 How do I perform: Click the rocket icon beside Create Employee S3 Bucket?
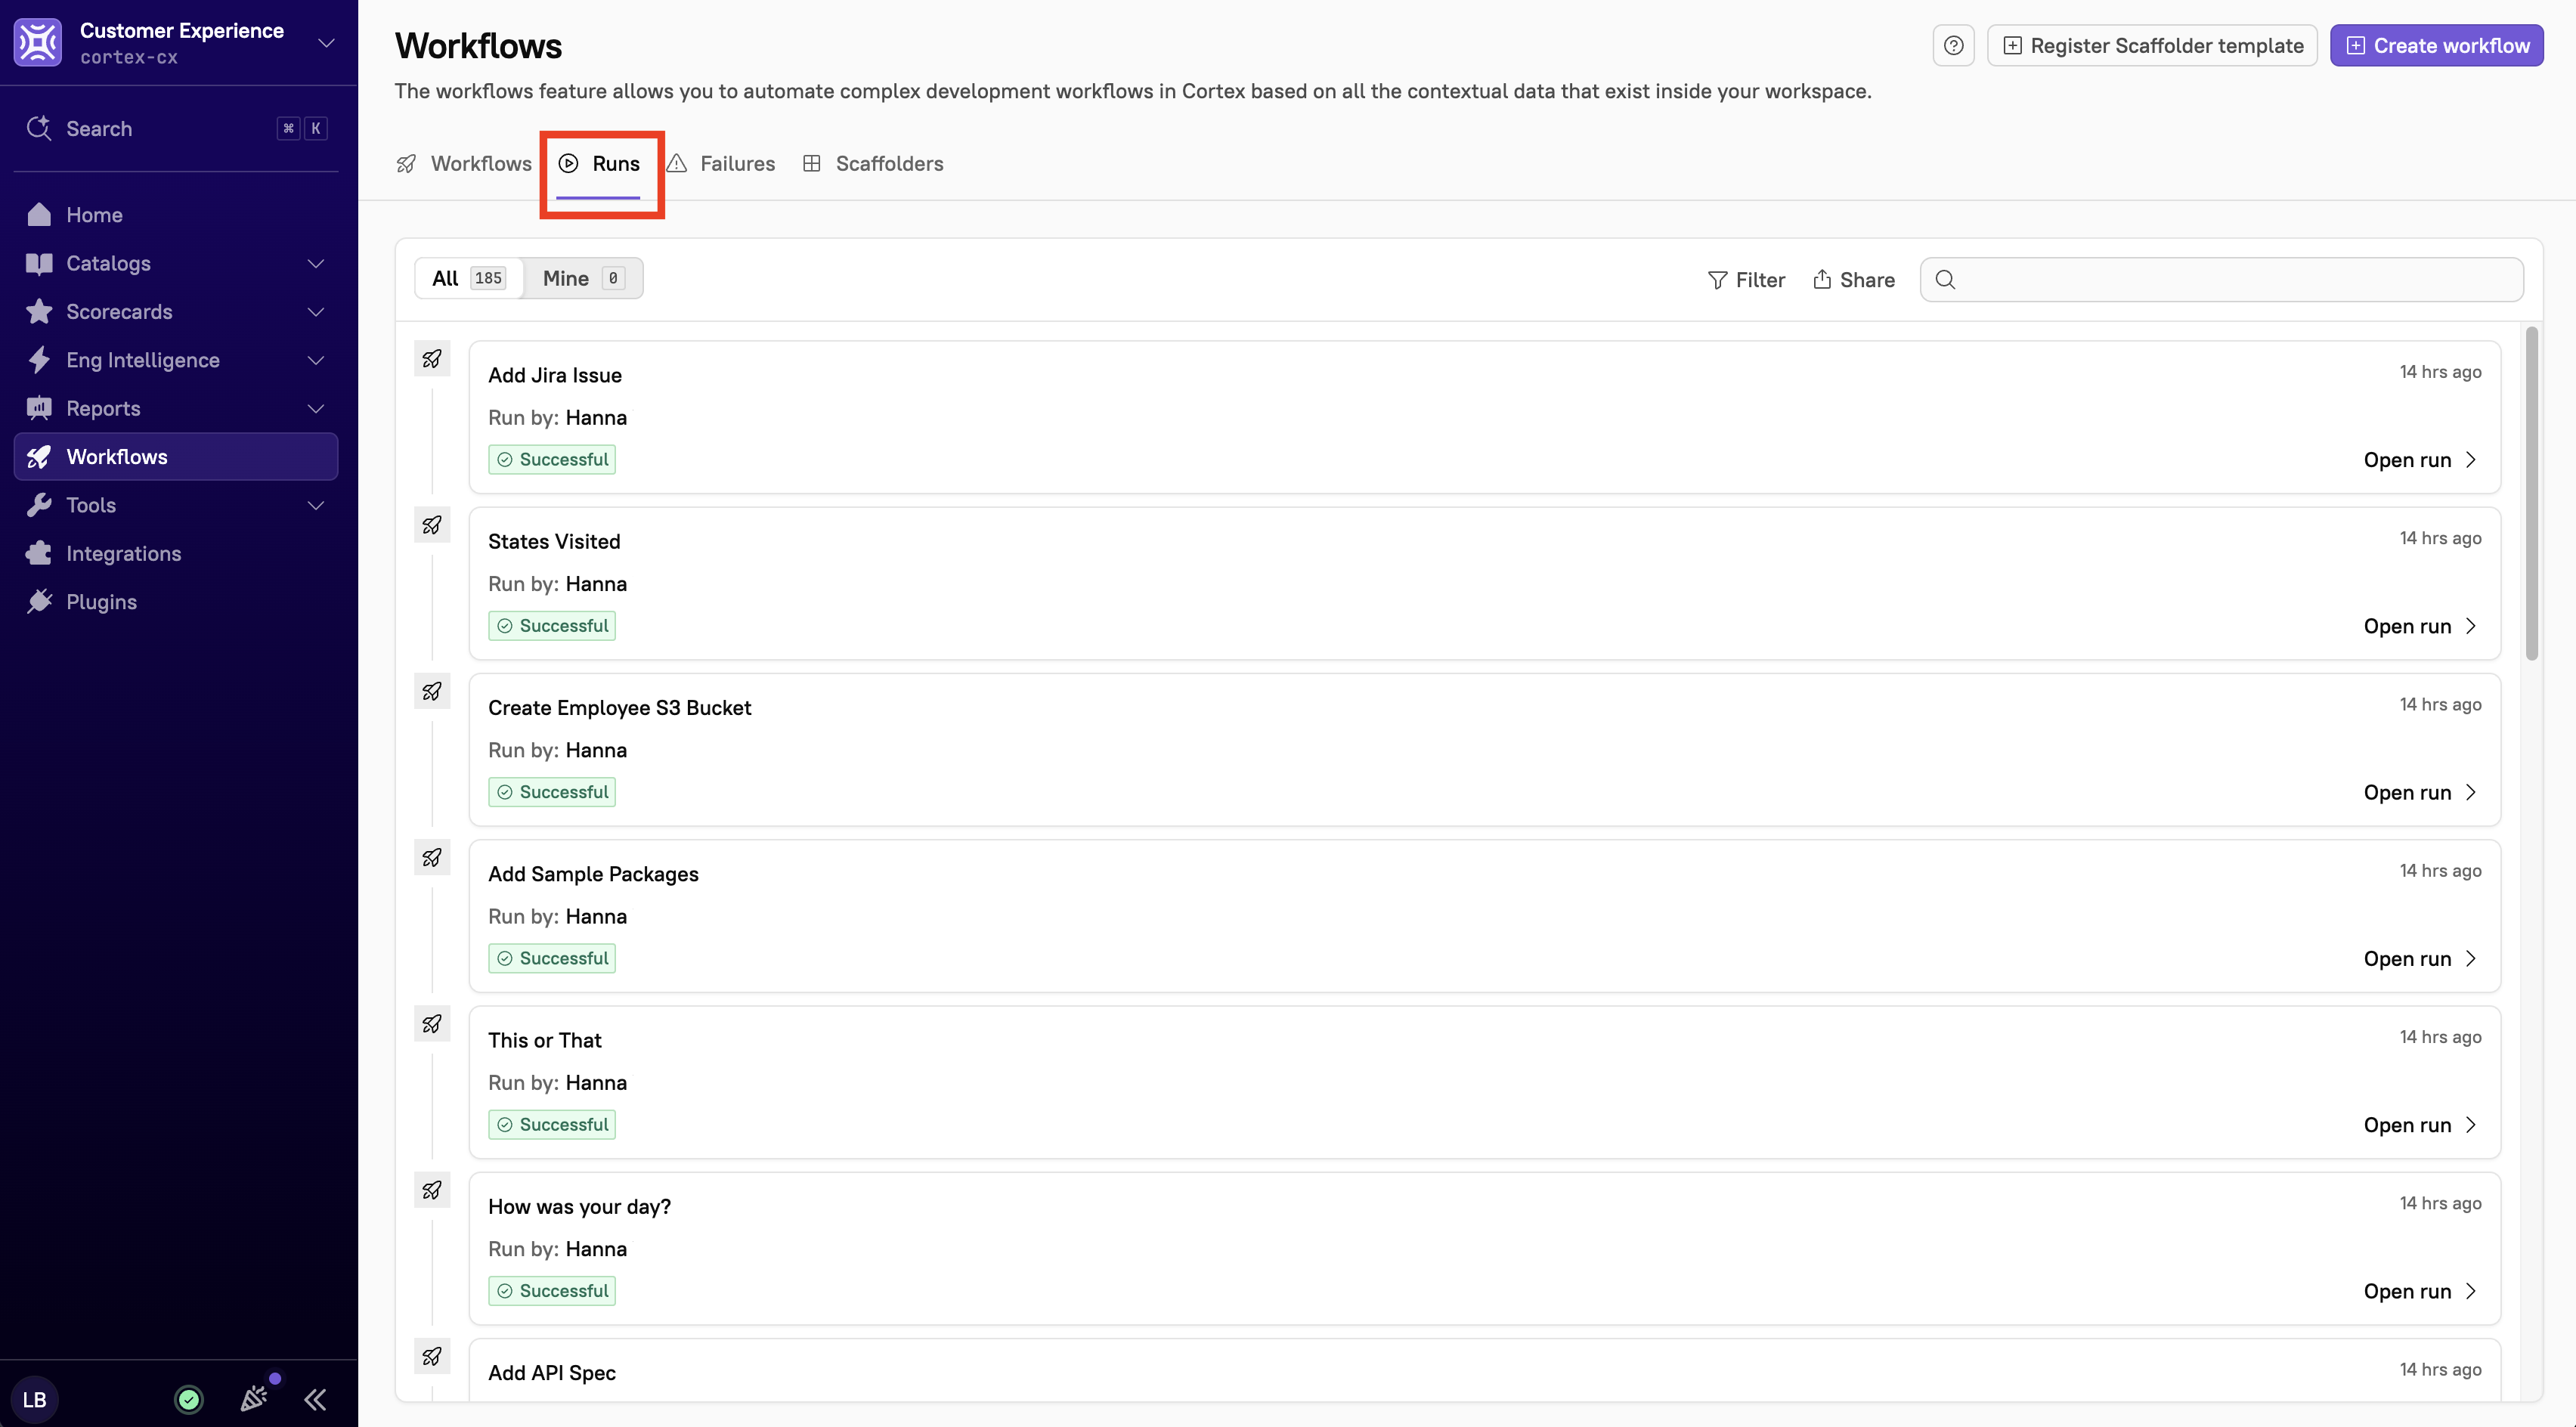pyautogui.click(x=432, y=691)
